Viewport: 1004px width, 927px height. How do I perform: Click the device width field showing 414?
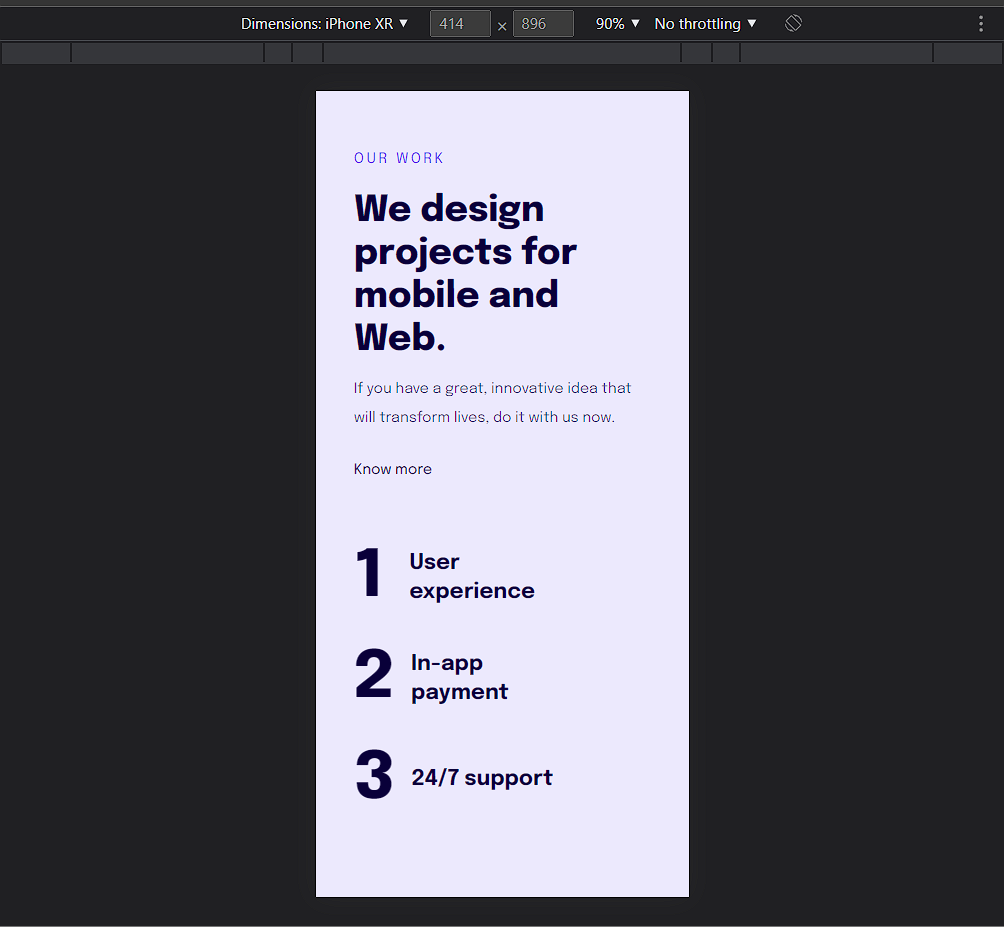[460, 23]
